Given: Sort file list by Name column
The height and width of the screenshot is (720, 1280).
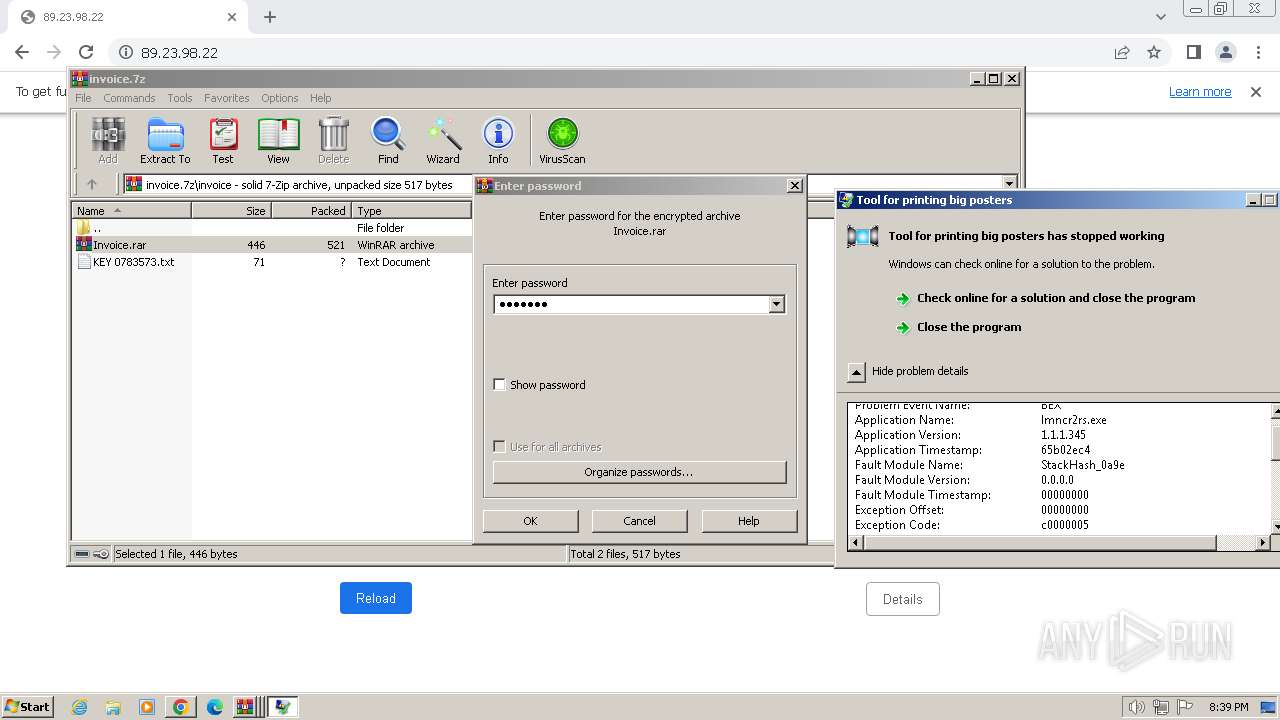Looking at the screenshot, I should click(131, 211).
